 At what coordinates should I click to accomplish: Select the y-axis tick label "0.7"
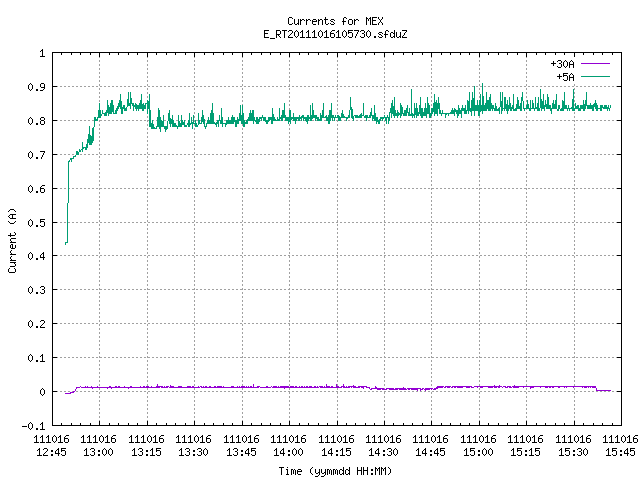point(36,155)
